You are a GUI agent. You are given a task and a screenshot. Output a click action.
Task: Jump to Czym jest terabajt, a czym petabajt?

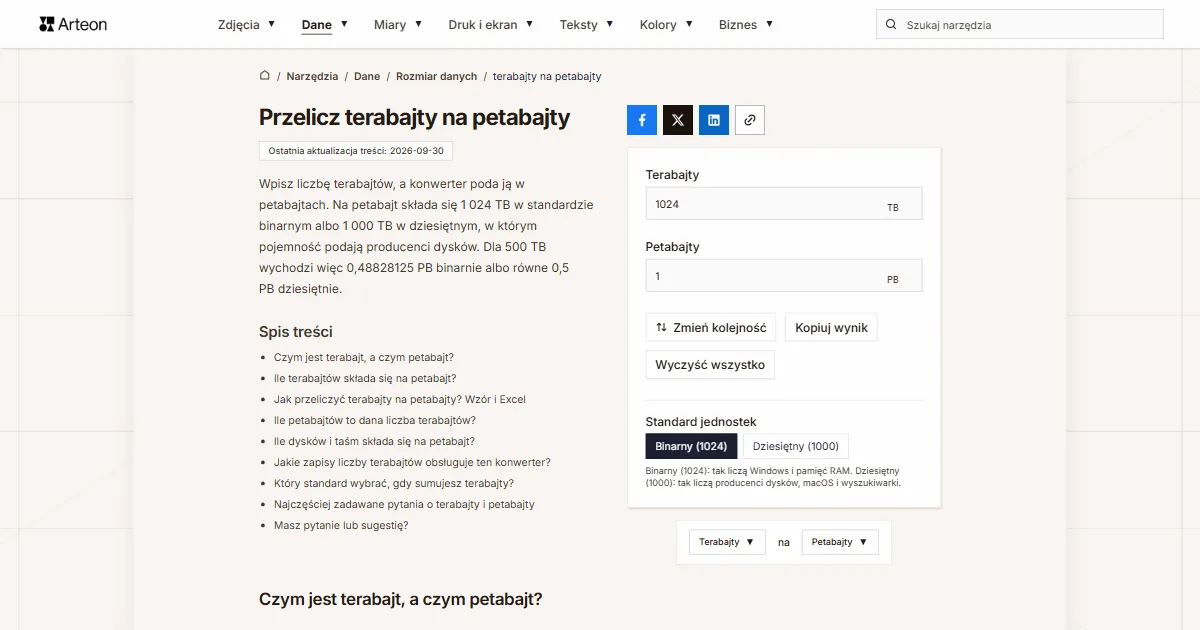[x=364, y=357]
